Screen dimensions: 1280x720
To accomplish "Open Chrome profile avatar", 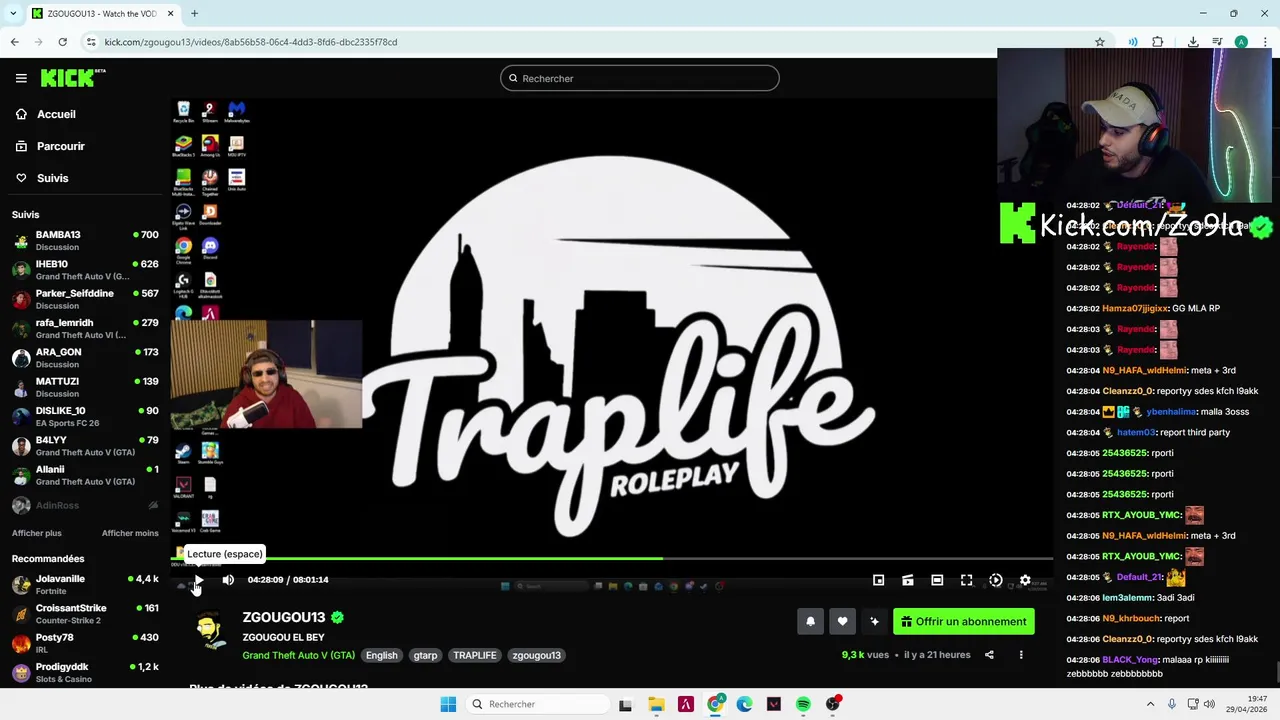I will click(x=1241, y=42).
